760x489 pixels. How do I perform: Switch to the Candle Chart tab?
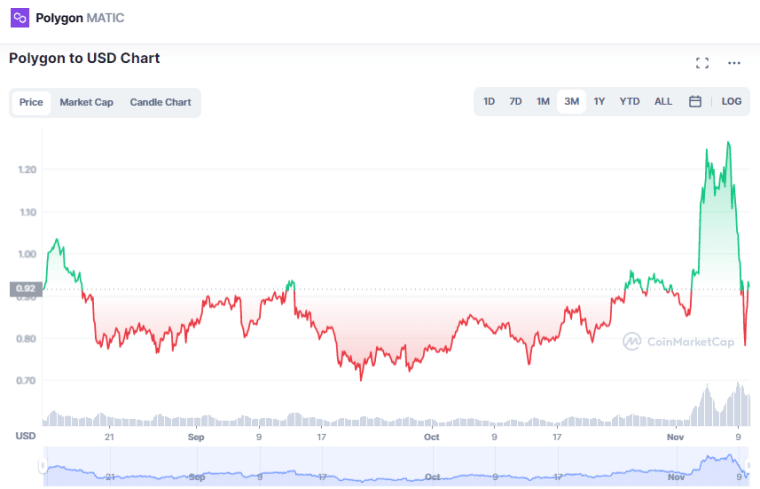click(160, 102)
